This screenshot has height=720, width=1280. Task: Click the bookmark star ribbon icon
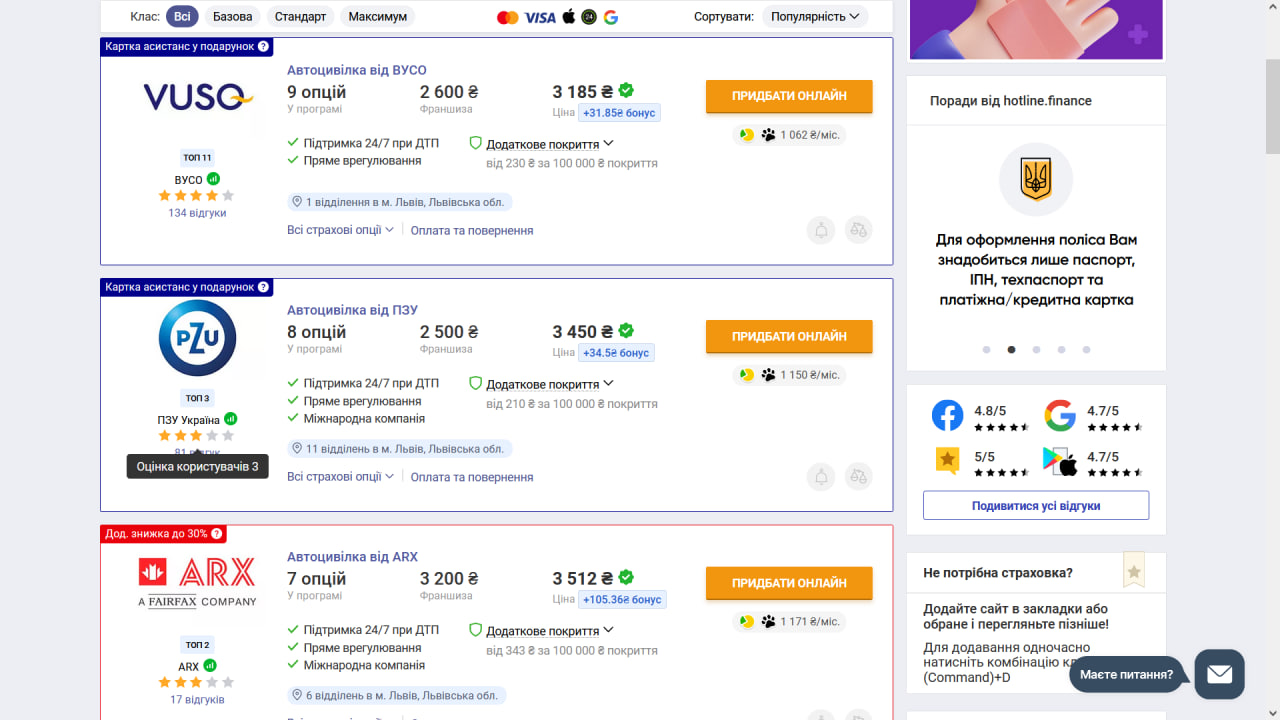tap(1134, 571)
